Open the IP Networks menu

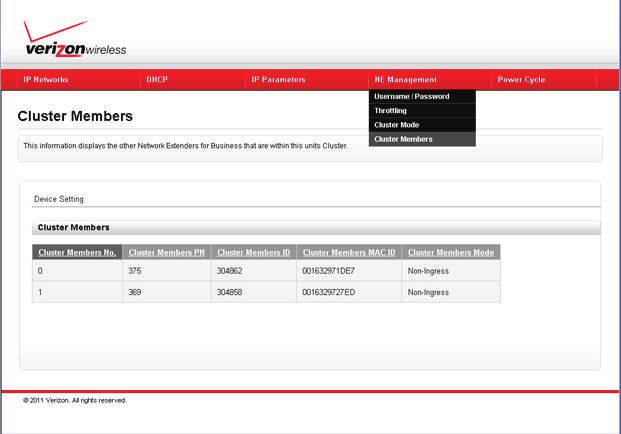coord(46,80)
